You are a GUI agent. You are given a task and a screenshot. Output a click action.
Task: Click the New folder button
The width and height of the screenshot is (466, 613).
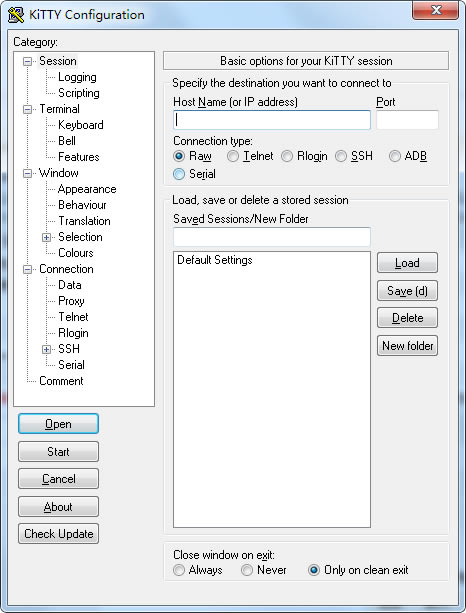coord(407,346)
